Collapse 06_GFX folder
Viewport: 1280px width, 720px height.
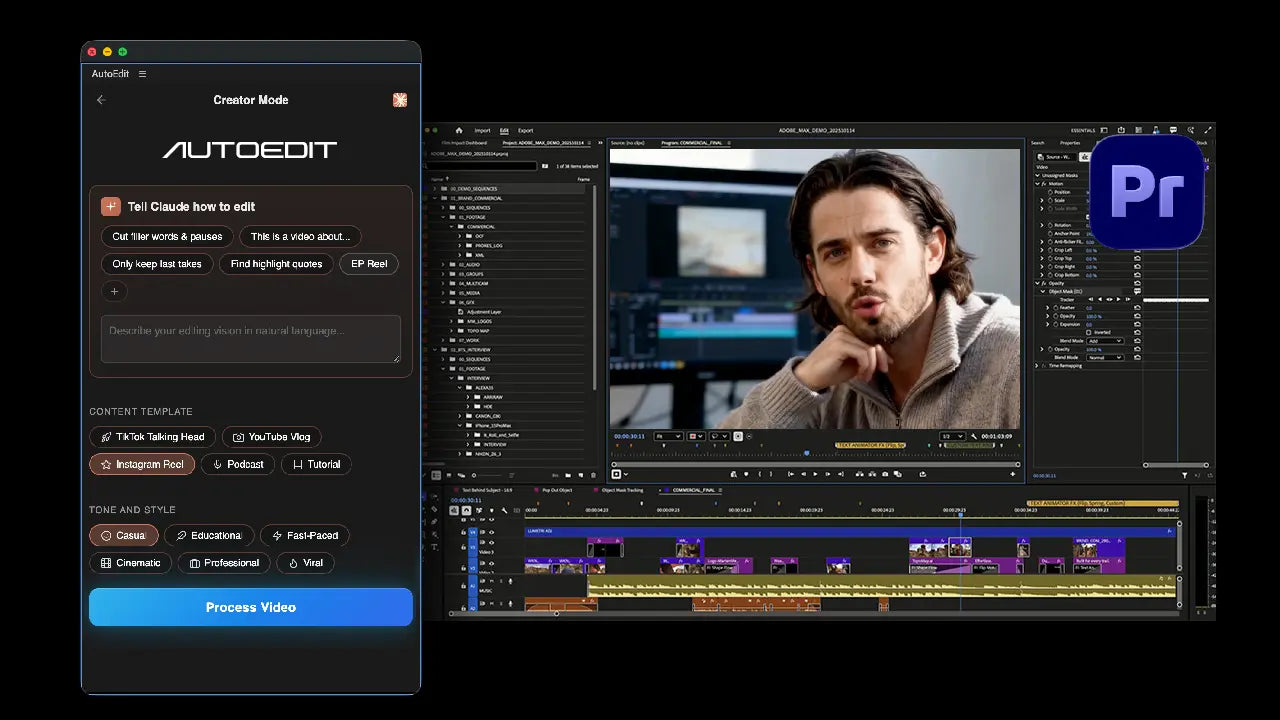tap(443, 302)
